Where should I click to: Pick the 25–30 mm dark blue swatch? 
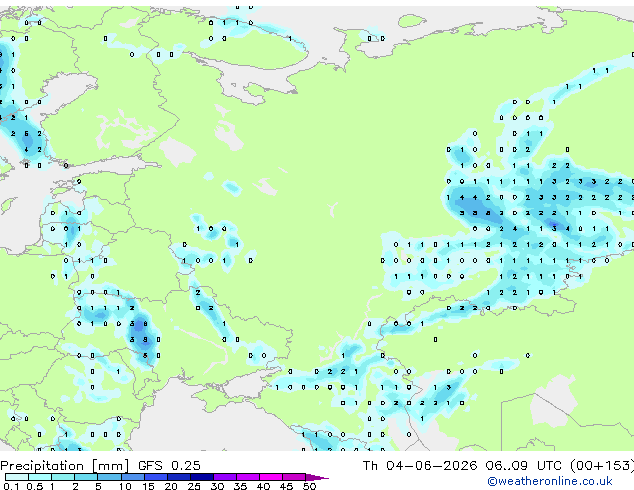[202, 477]
